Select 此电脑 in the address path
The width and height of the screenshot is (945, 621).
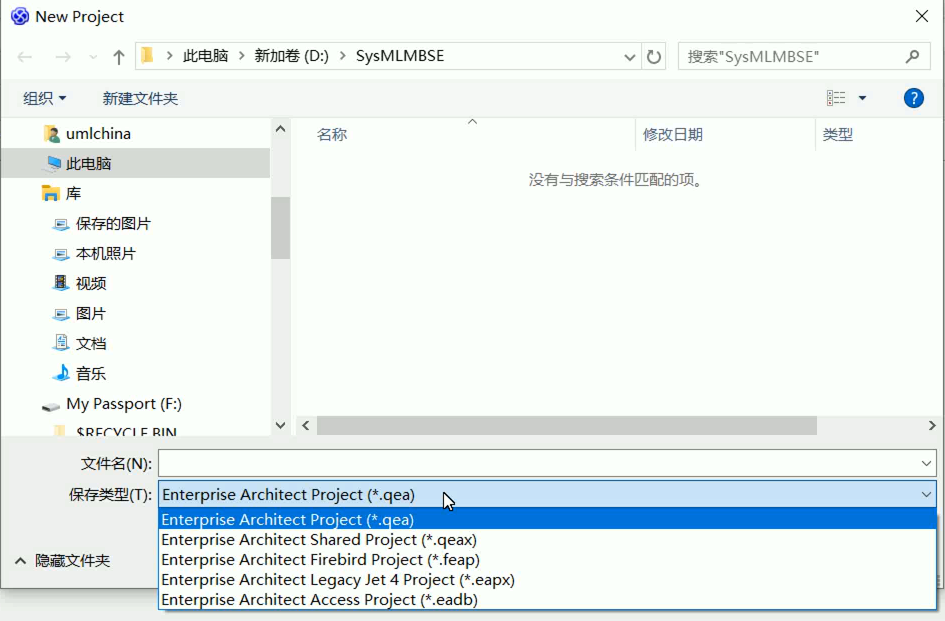206,56
